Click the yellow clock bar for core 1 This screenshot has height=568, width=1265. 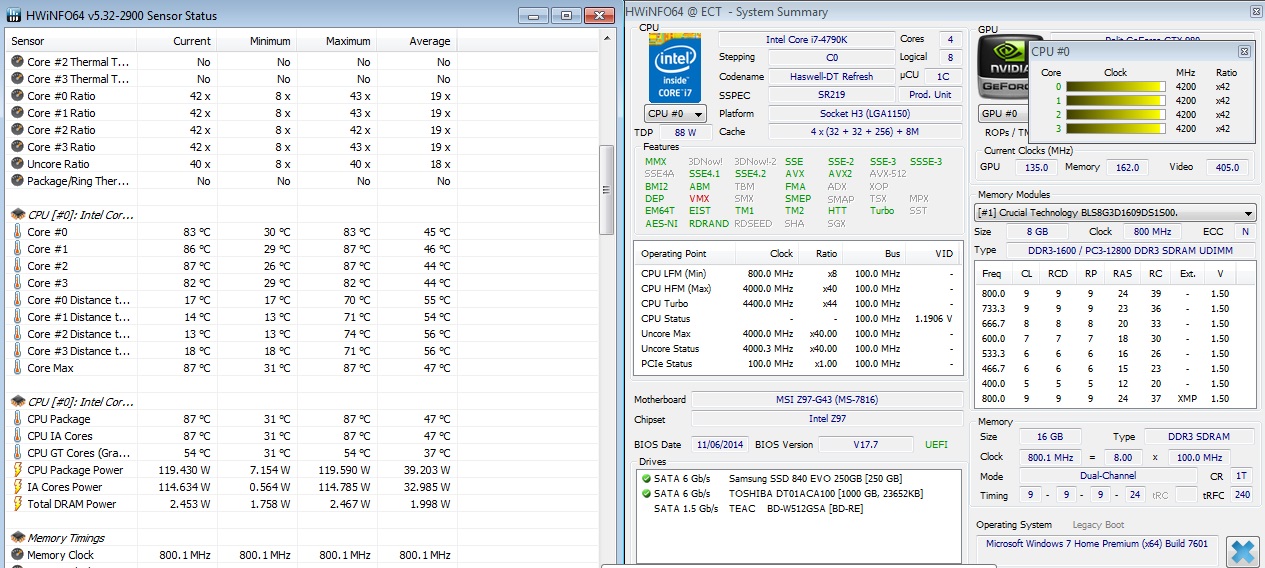coord(1116,101)
